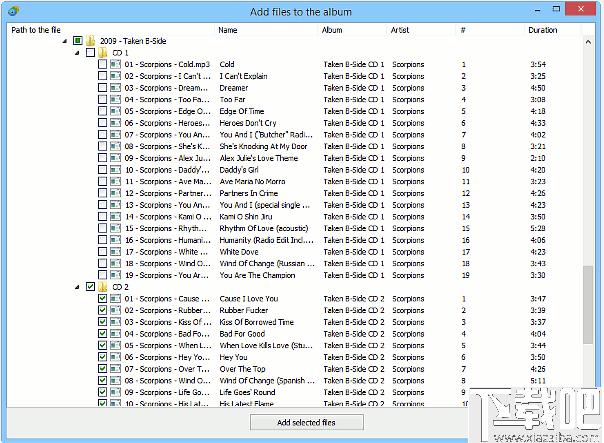604x443 pixels.
Task: Click the file icon of Ave Maria No Morro
Action: (115, 181)
